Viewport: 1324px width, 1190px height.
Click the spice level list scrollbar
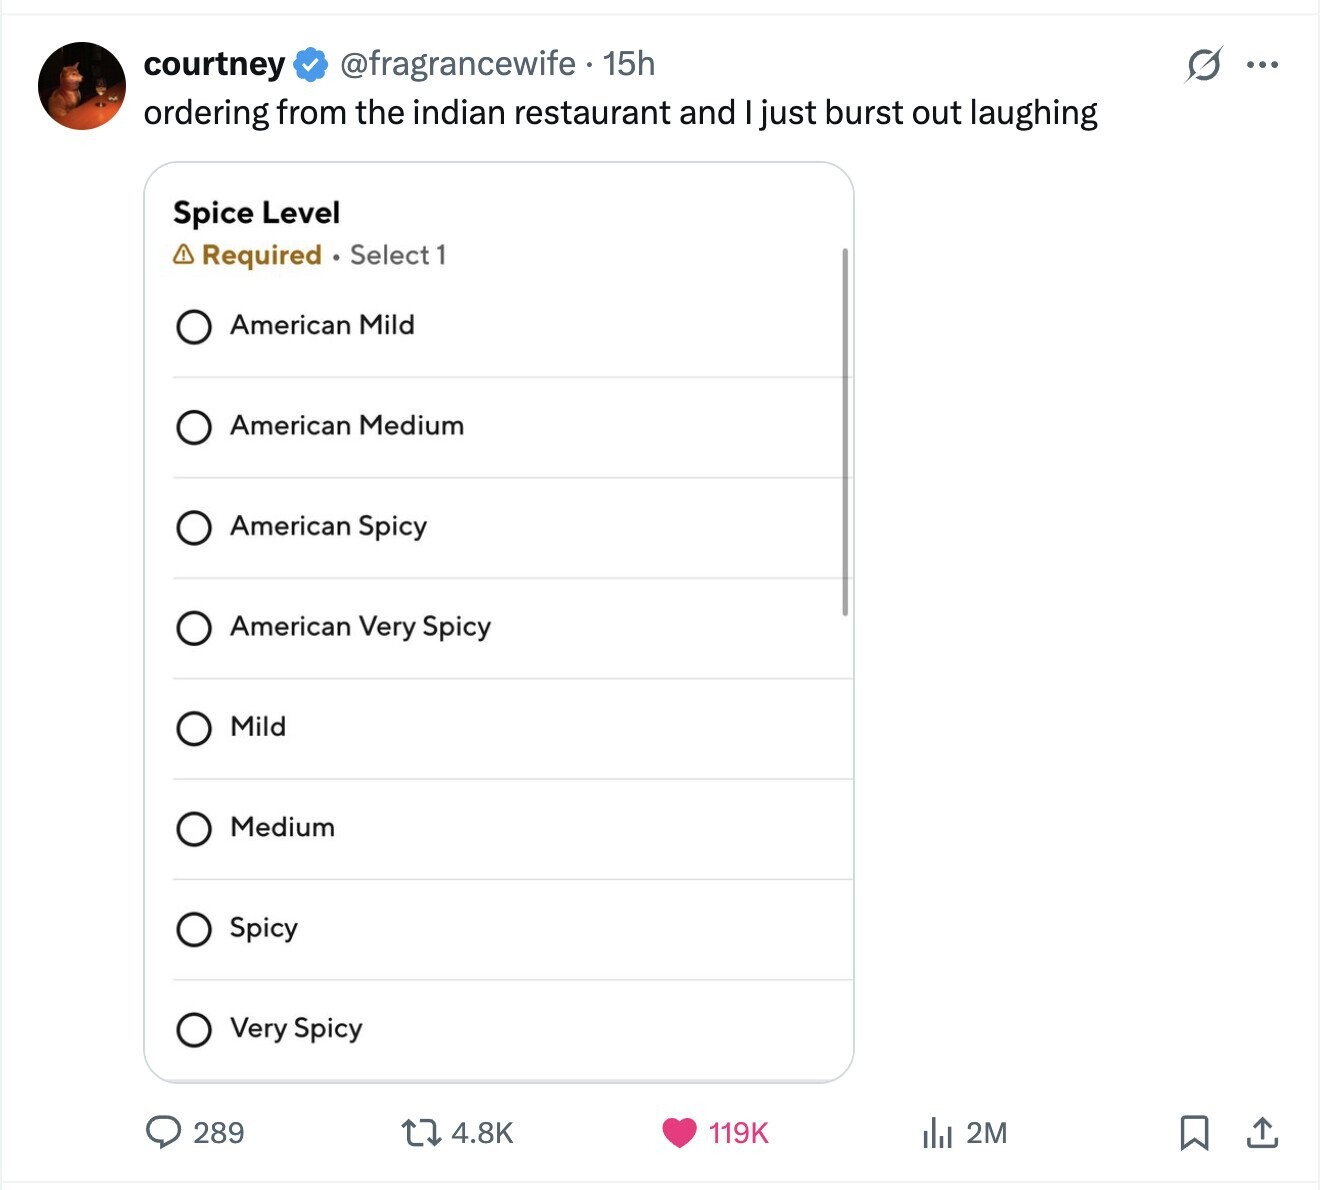845,432
